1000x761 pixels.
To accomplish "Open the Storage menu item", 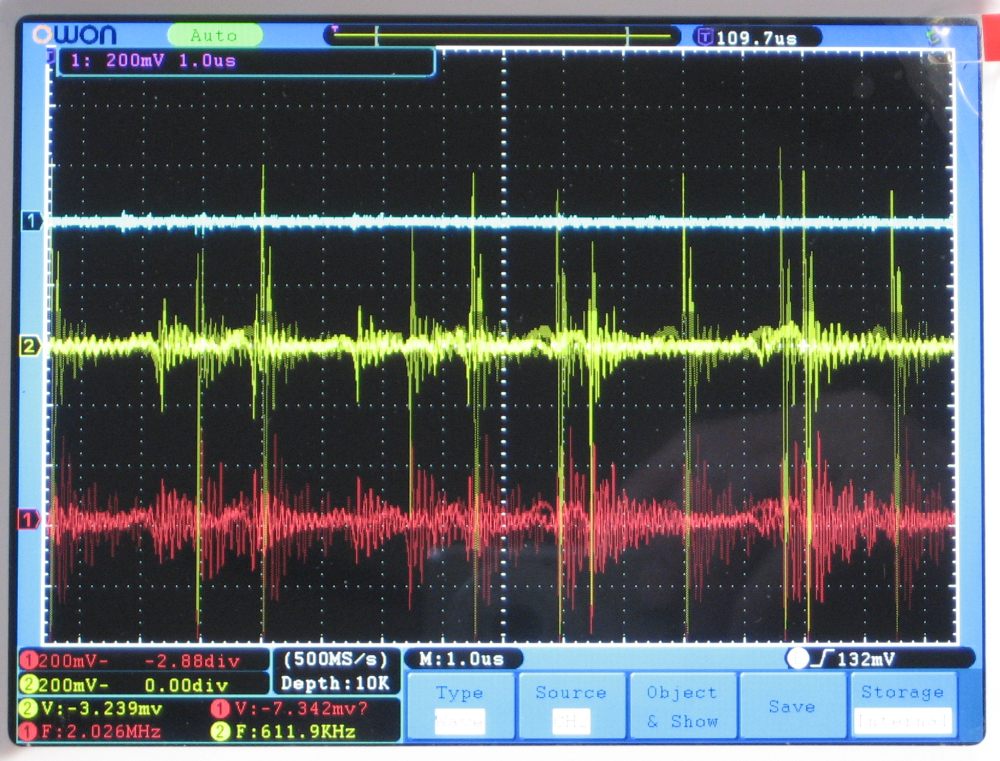I will 903,706.
